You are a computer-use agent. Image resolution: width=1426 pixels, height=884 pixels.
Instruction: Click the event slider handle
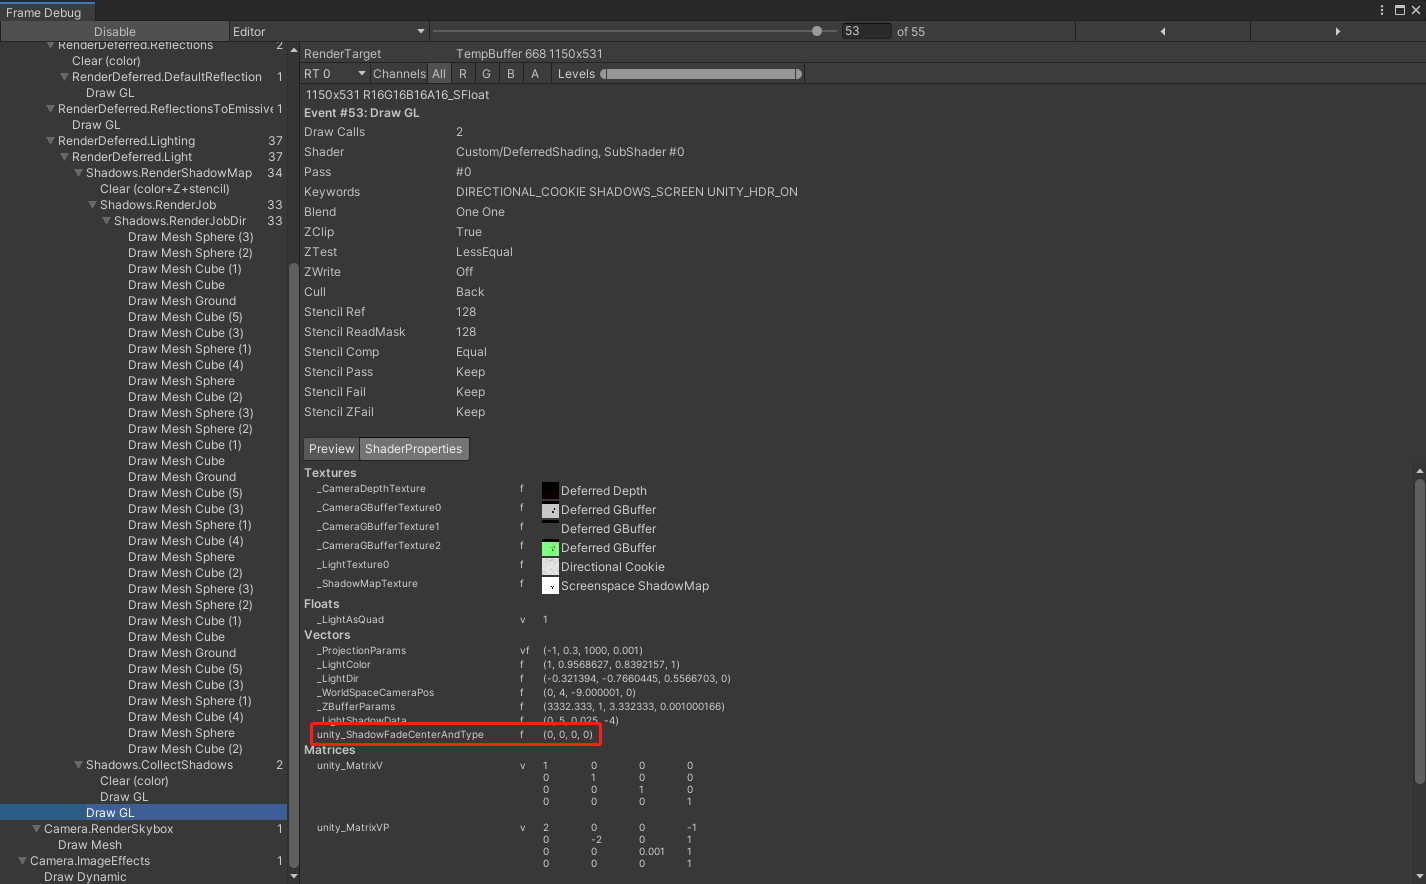point(817,31)
